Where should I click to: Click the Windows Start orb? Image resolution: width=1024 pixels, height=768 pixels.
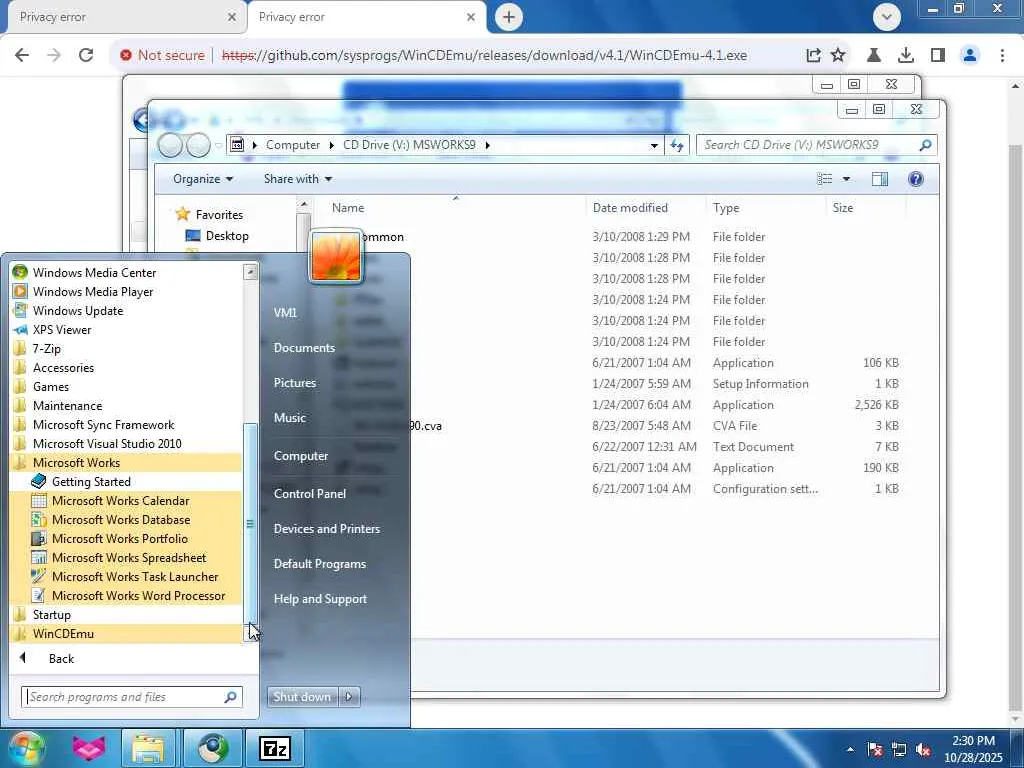pyautogui.click(x=26, y=748)
